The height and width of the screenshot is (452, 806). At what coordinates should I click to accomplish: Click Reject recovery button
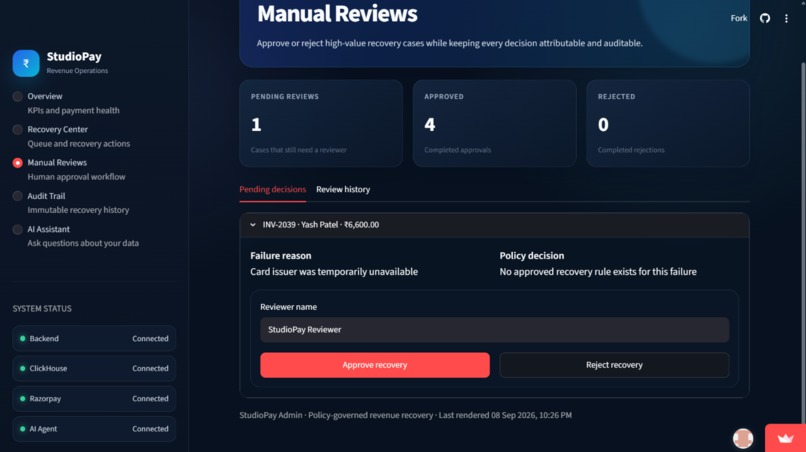point(614,365)
